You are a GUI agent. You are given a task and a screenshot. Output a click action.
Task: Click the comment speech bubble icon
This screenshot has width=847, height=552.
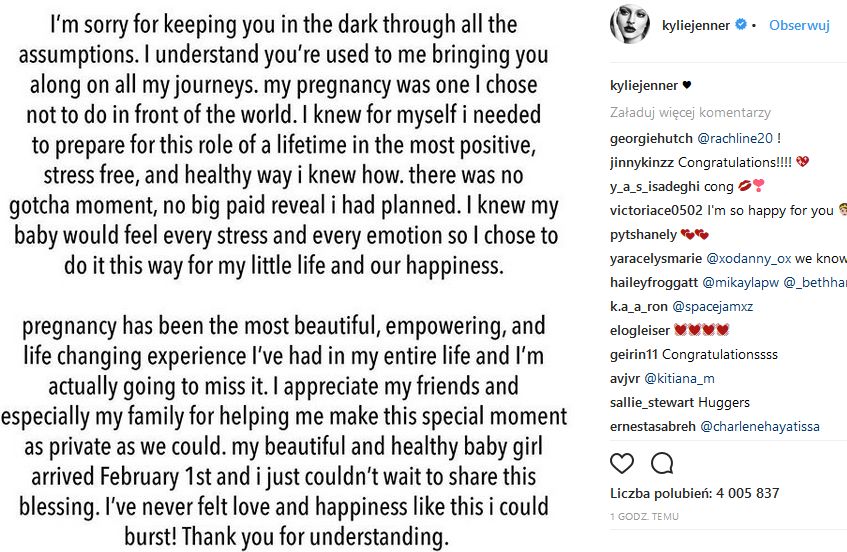coord(661,463)
